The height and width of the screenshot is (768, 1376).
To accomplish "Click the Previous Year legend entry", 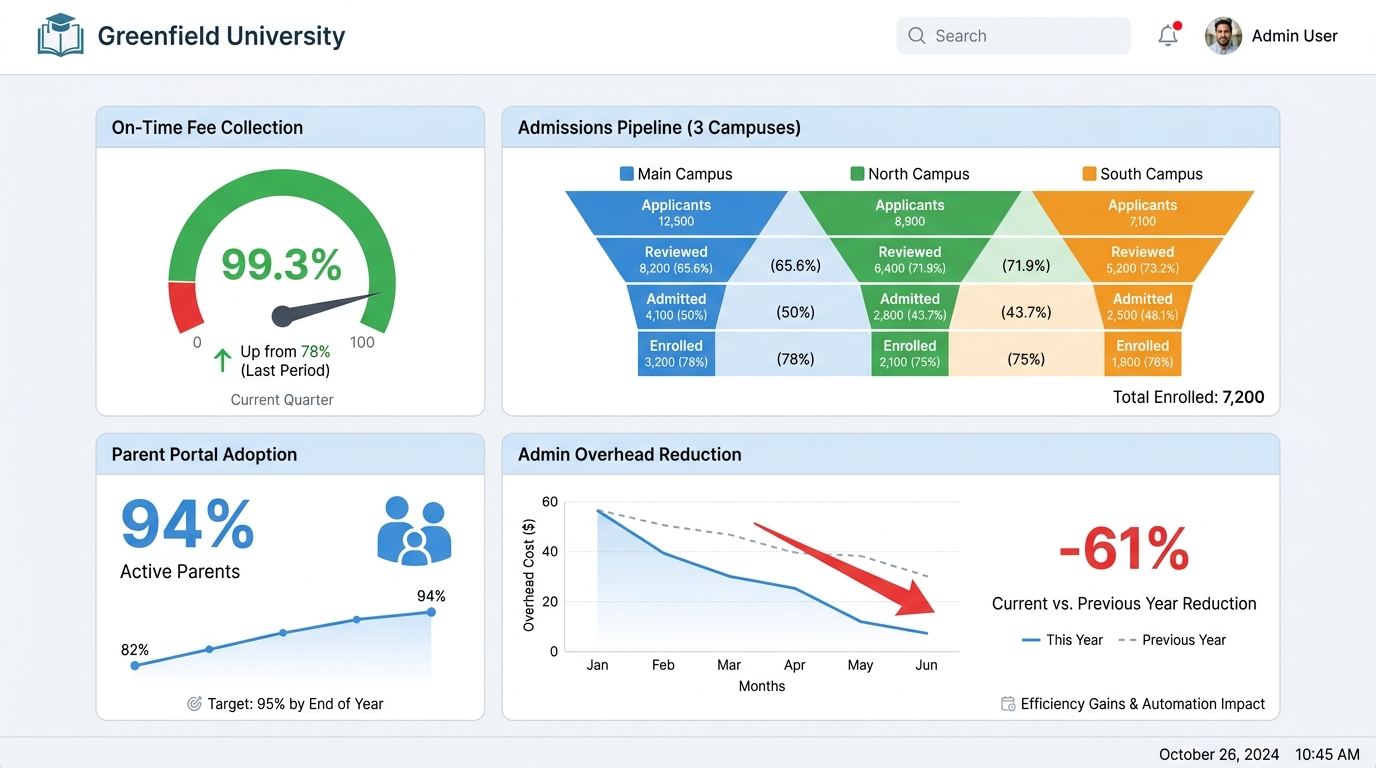I will point(1171,640).
